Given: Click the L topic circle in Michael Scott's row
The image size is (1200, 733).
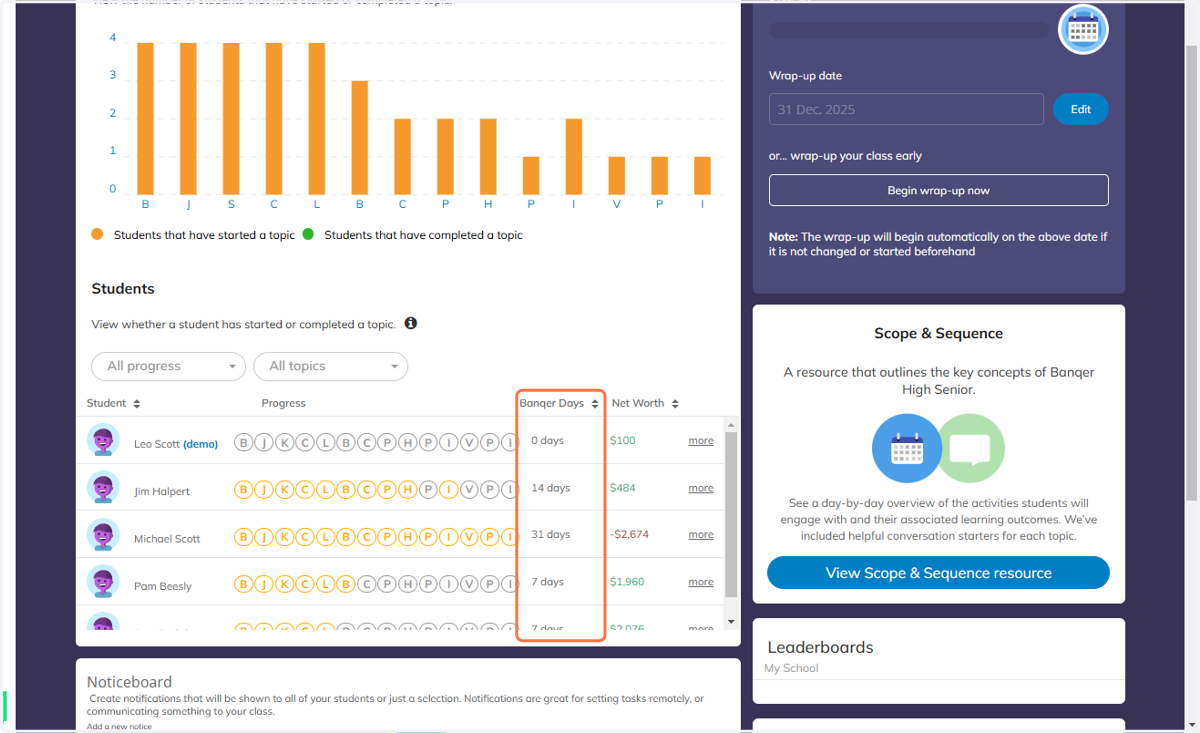Looking at the screenshot, I should pyautogui.click(x=325, y=537).
